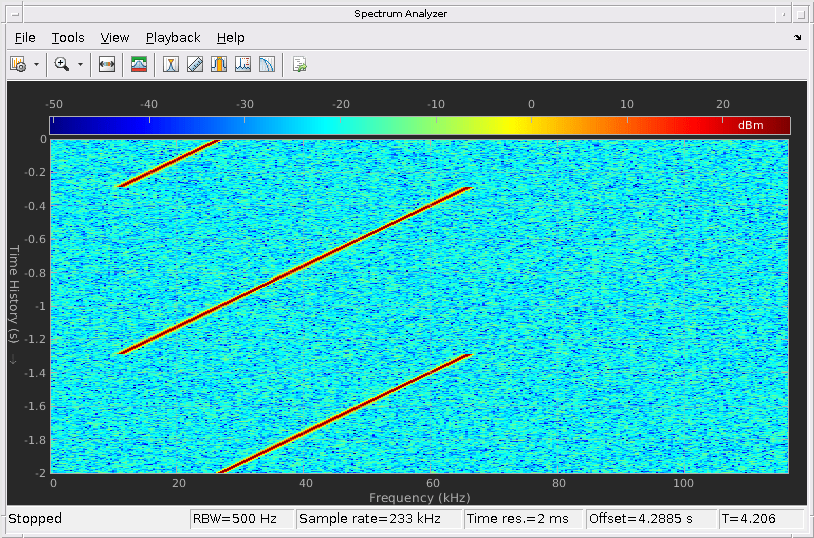Click the T=4.206 status entry
814x538 pixels.
click(x=762, y=518)
